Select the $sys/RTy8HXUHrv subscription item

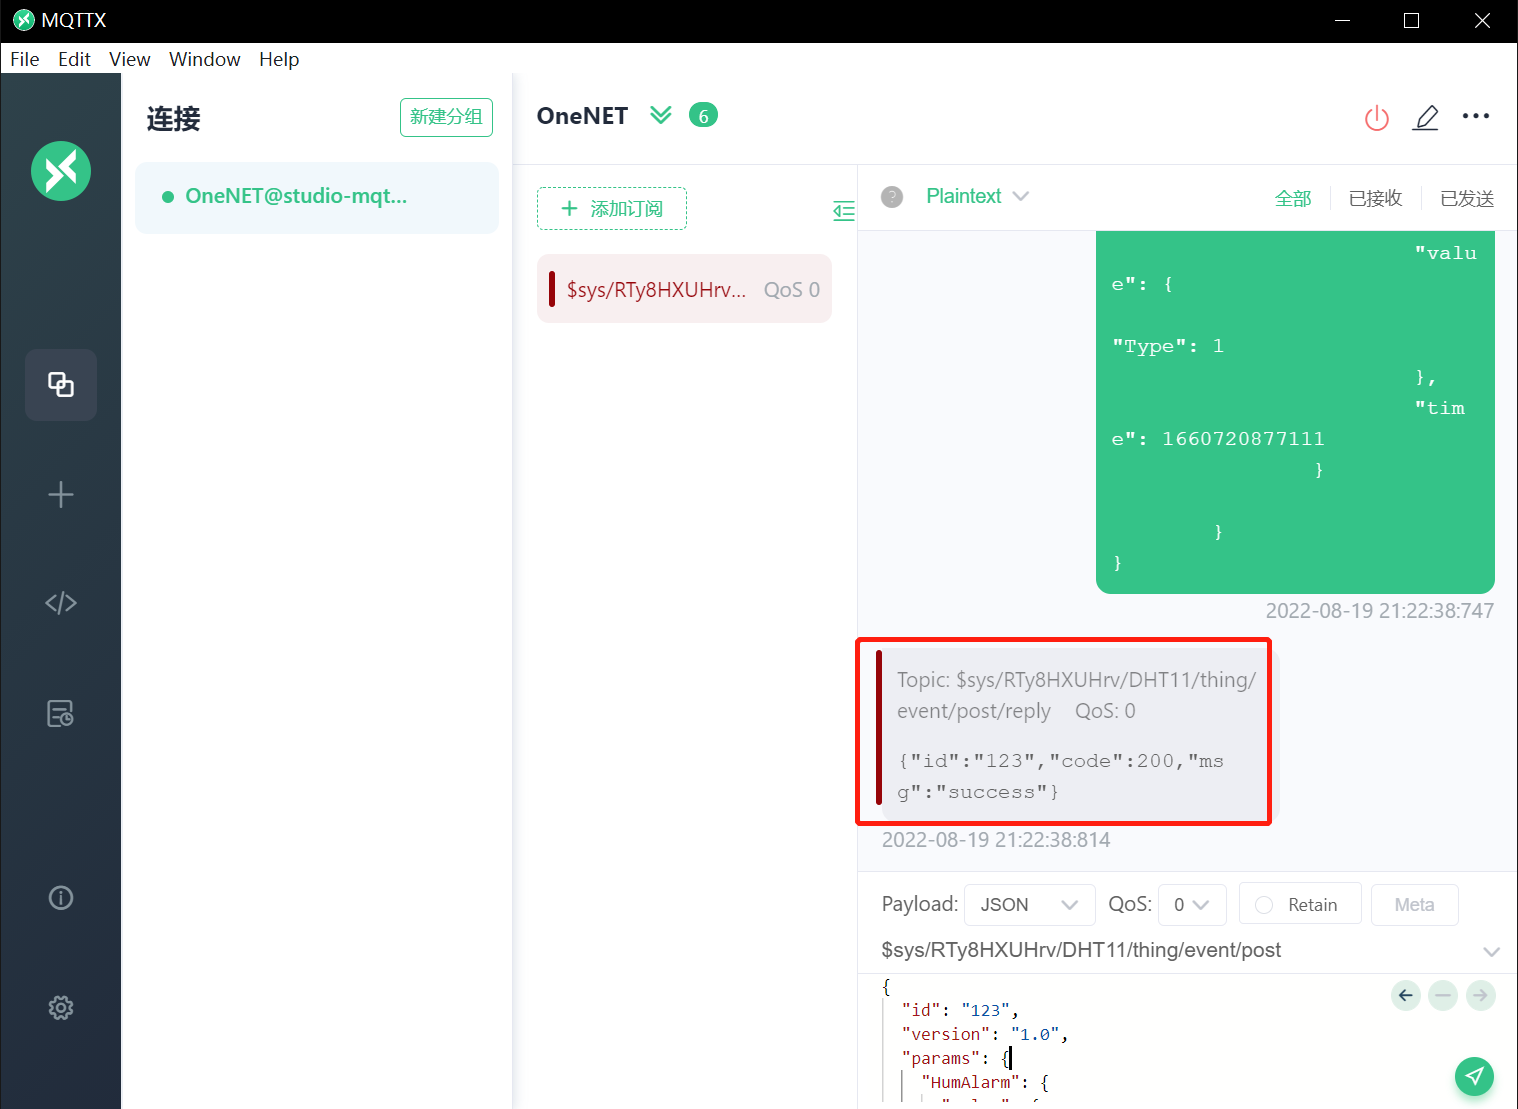click(x=684, y=289)
